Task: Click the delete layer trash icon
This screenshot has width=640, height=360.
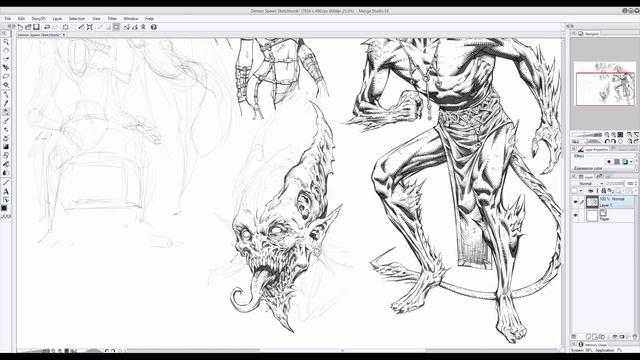Action: tap(635, 337)
